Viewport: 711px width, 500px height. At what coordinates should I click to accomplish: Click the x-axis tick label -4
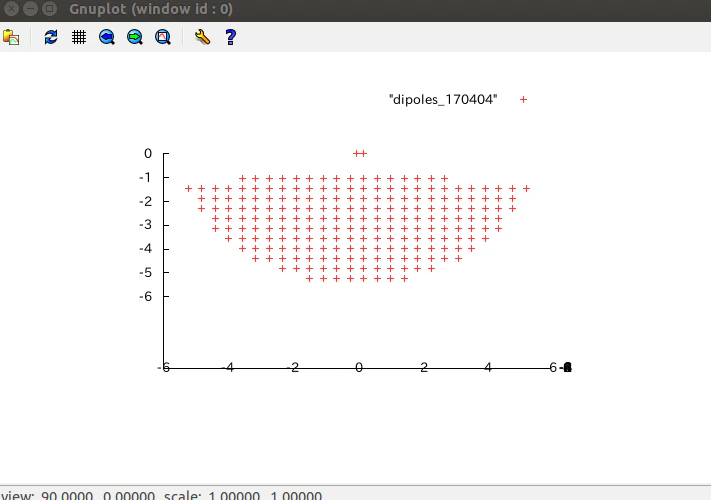tap(228, 367)
